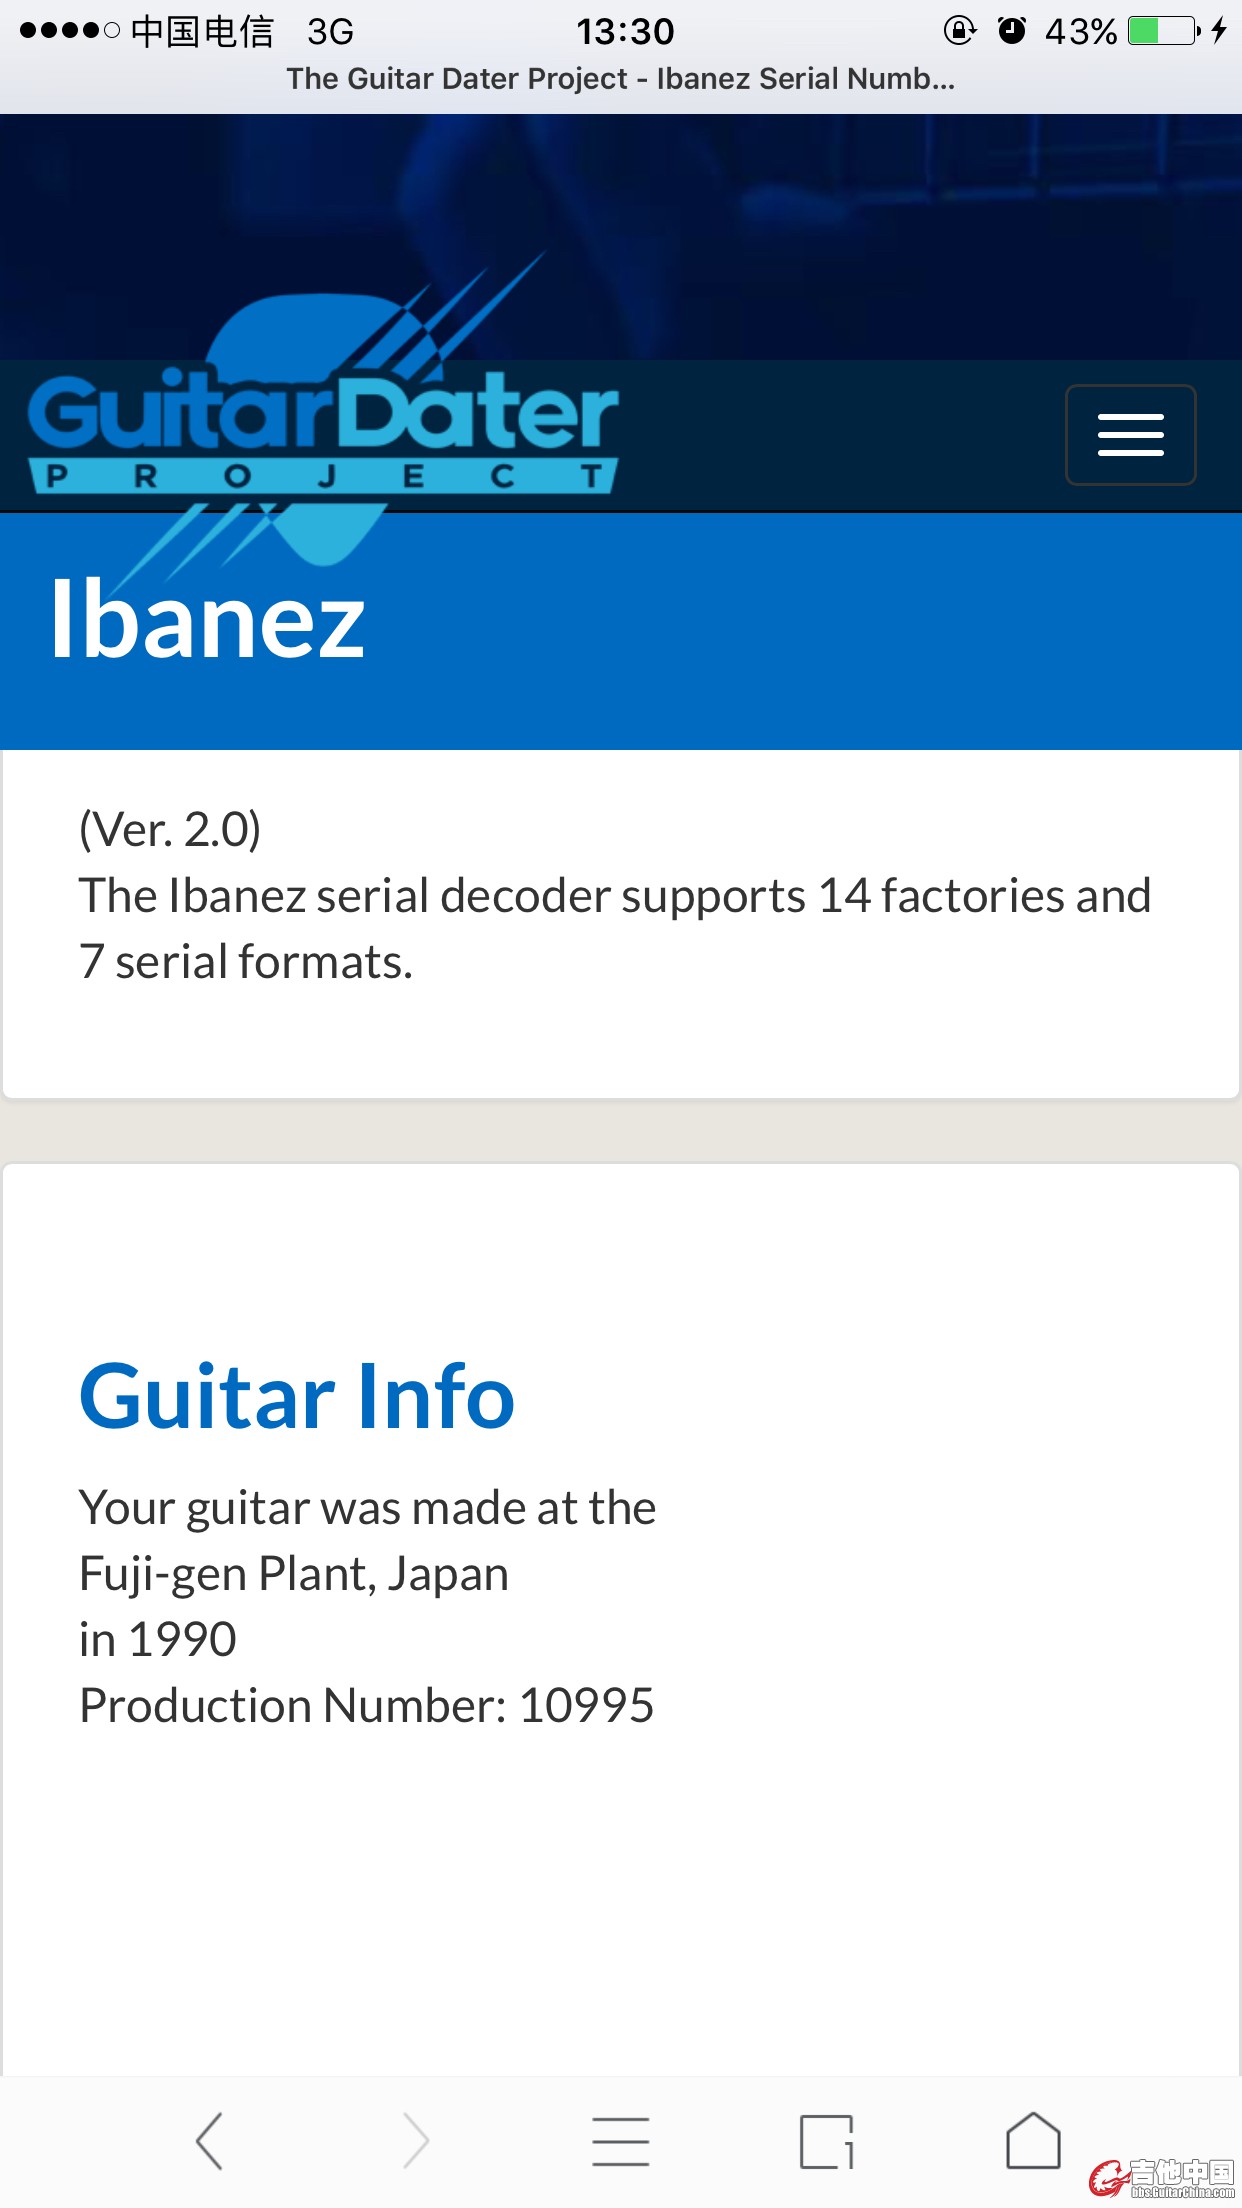This screenshot has width=1242, height=2208.
Task: Tap the battery icon in status bar
Action: coord(1163,31)
